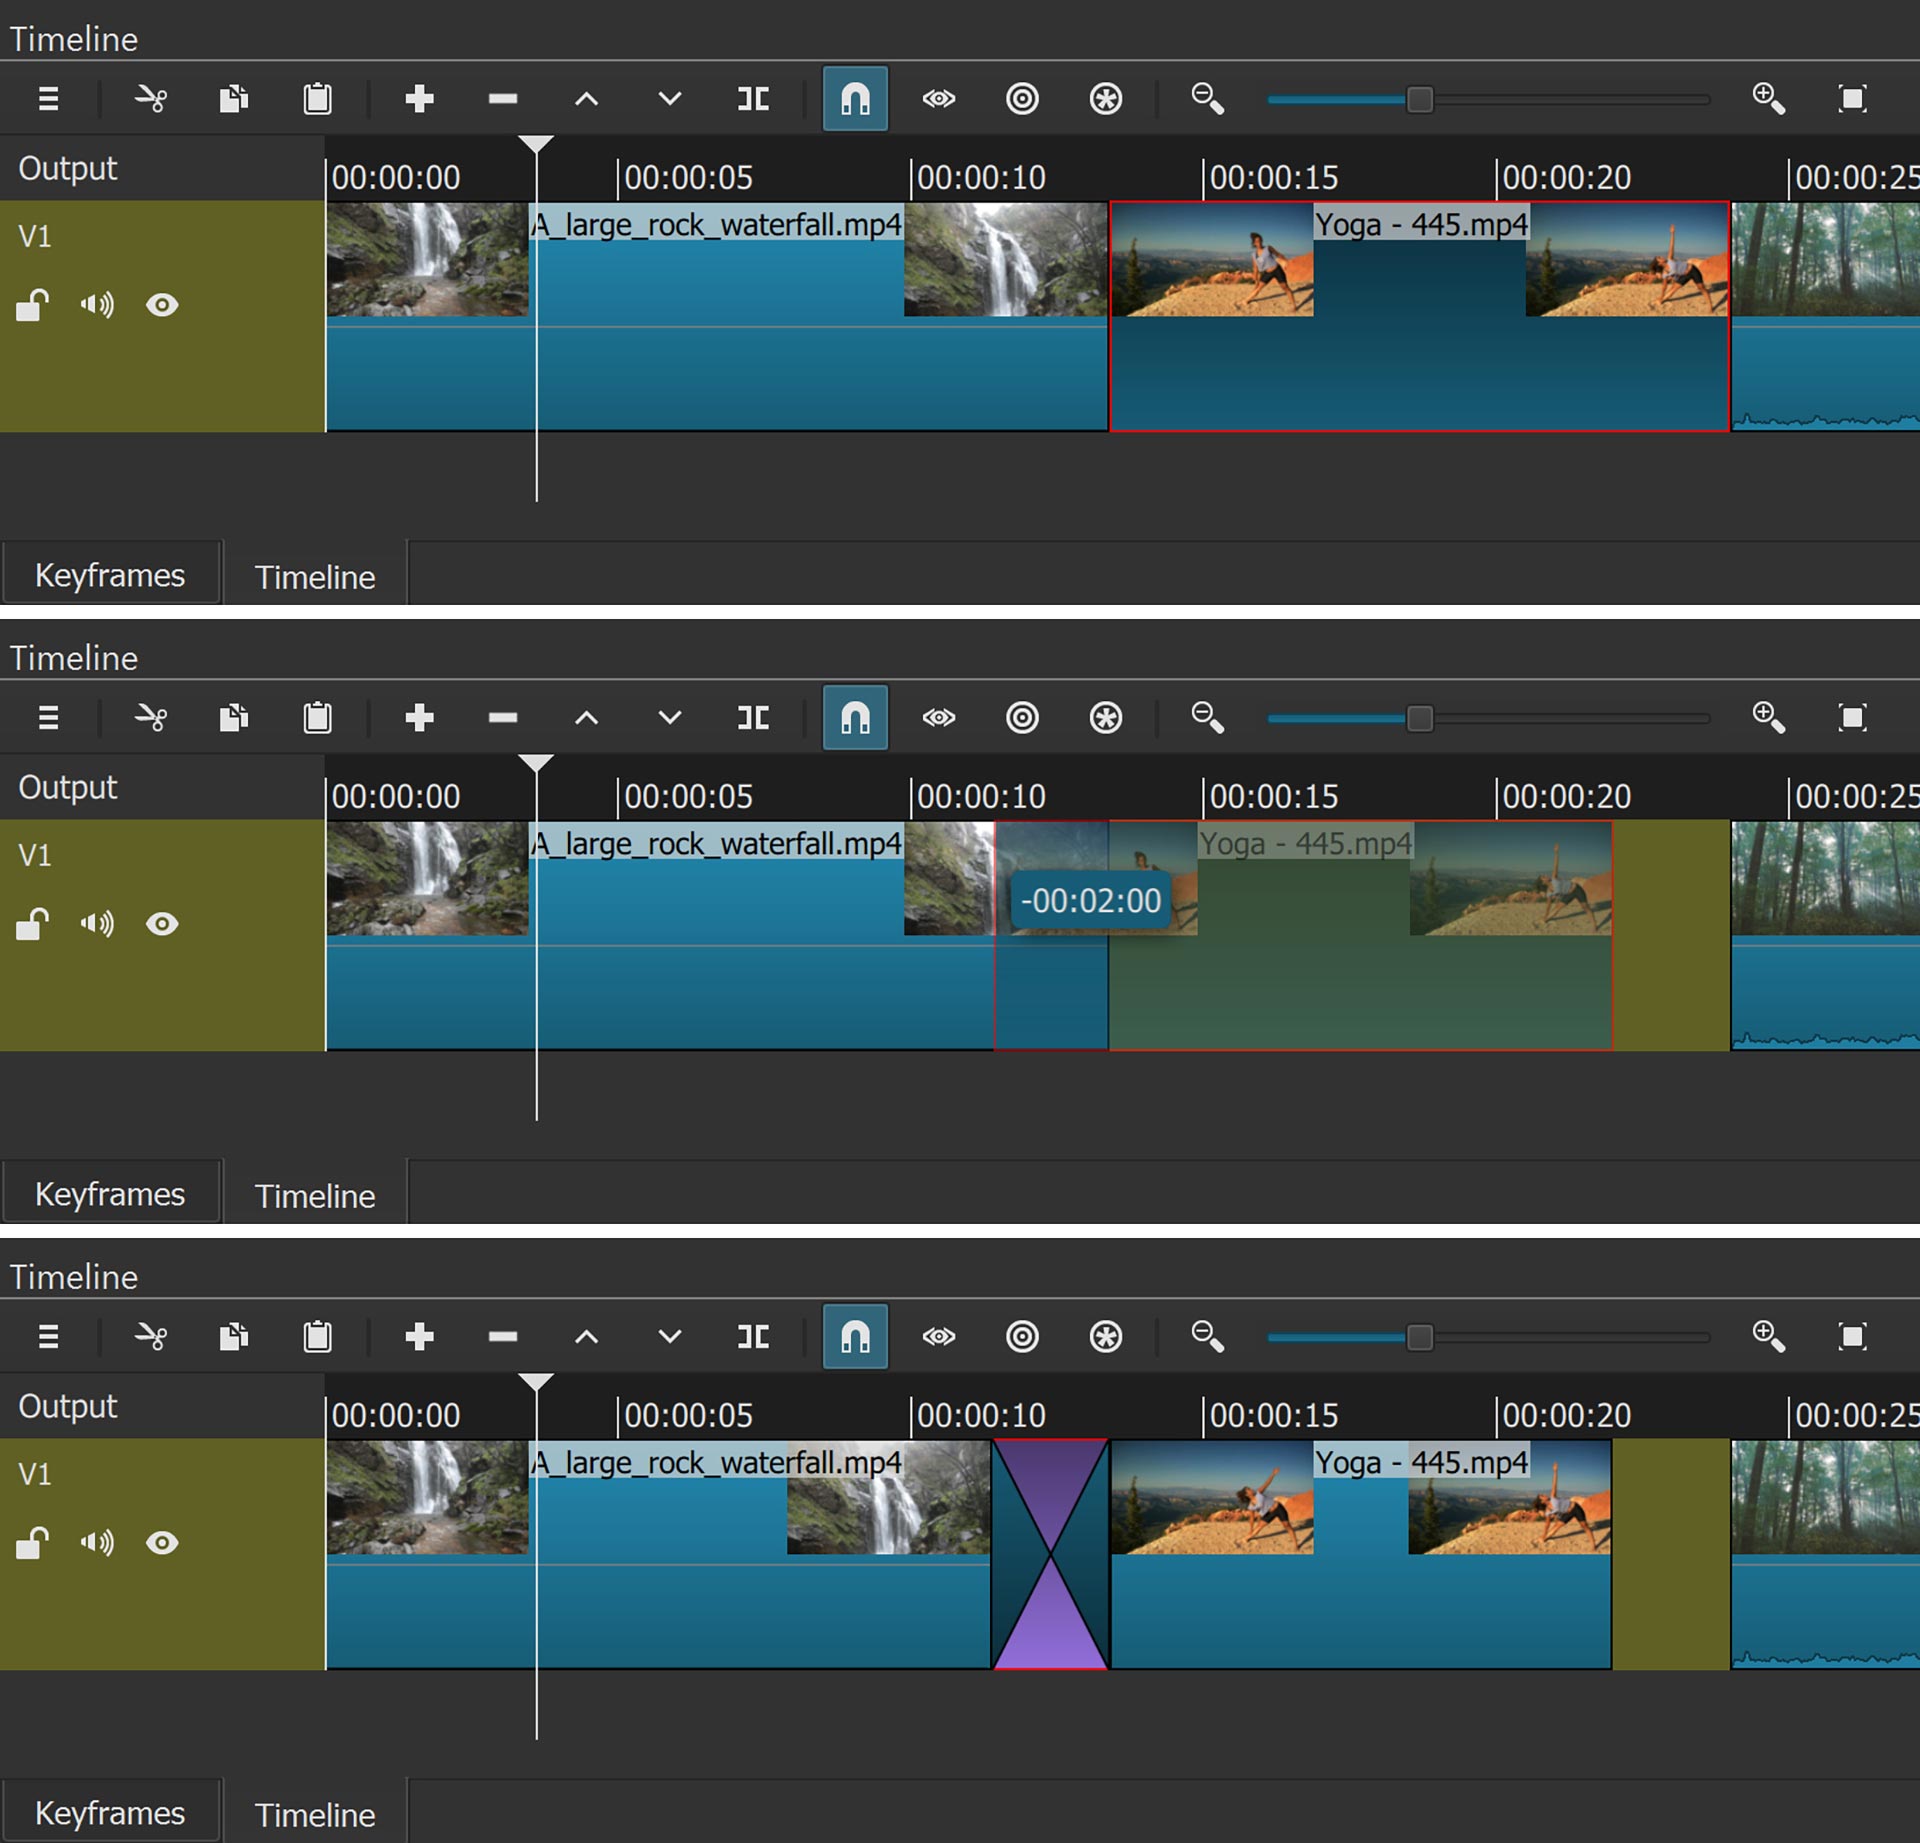Click the Overwrite icon (down chevron)
Screen dimensions: 1920x1843
point(669,98)
